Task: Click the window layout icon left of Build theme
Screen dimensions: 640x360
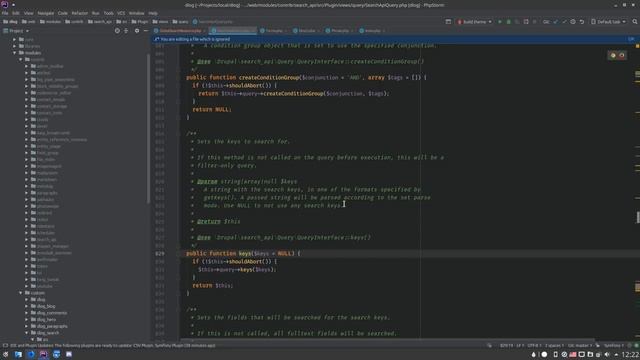Action: (448, 22)
